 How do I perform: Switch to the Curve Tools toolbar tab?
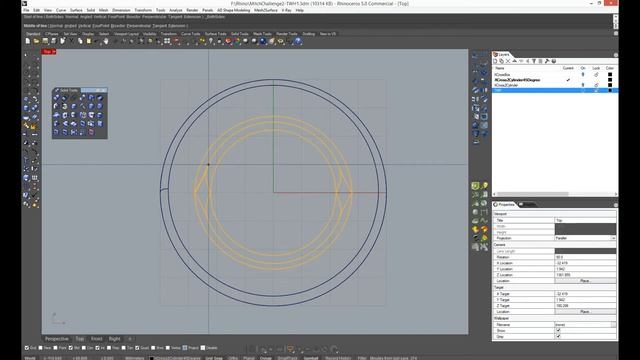point(191,34)
